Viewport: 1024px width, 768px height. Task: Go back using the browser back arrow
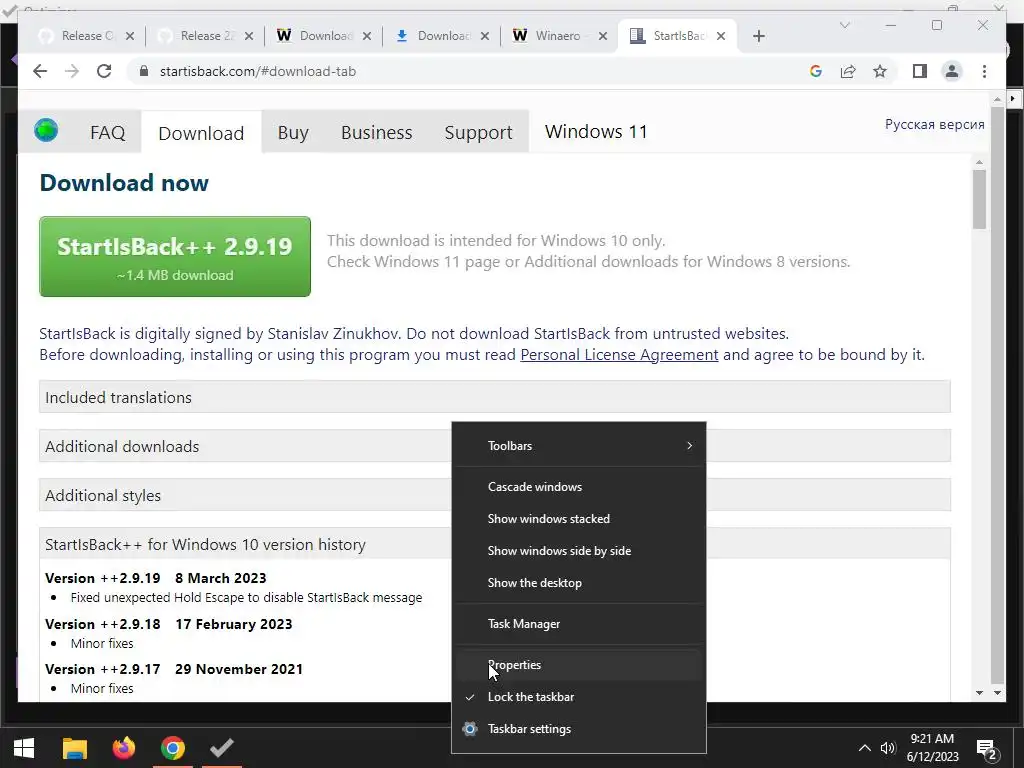40,71
